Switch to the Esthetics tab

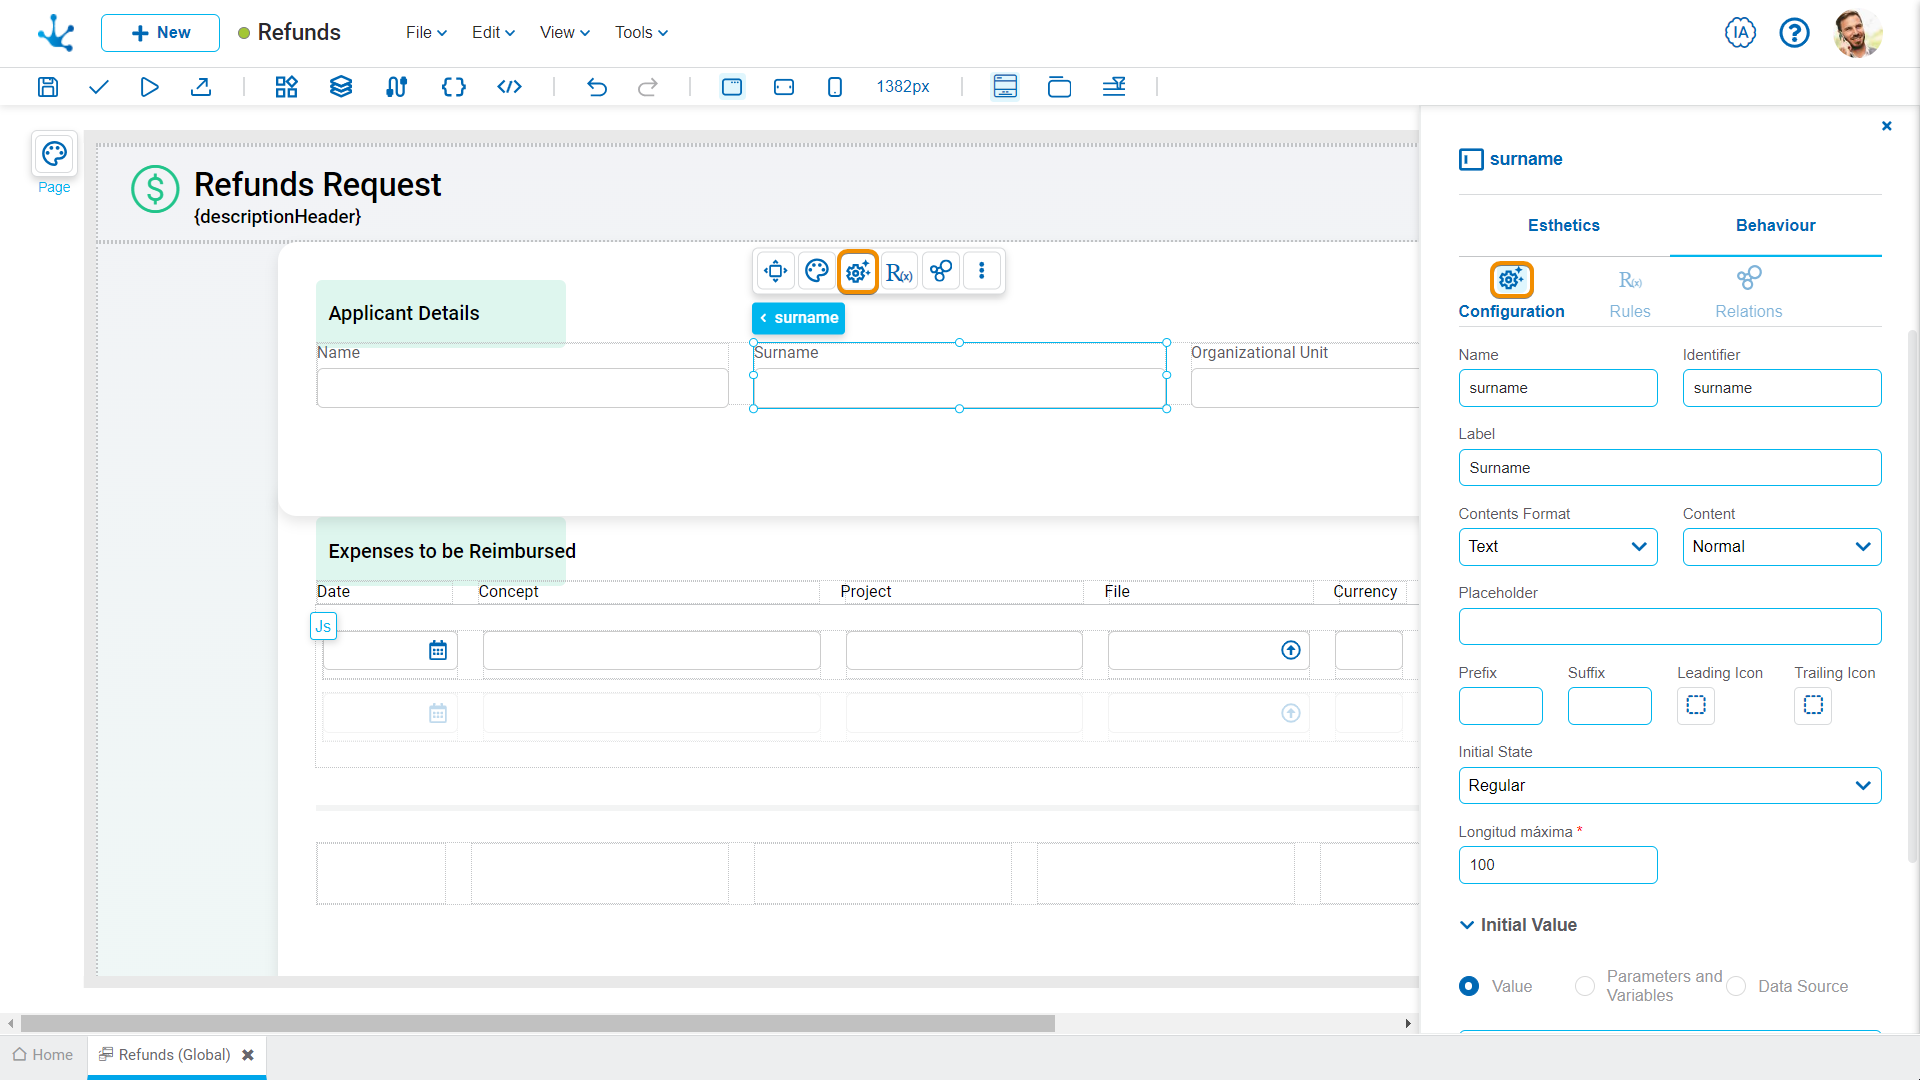pyautogui.click(x=1563, y=226)
